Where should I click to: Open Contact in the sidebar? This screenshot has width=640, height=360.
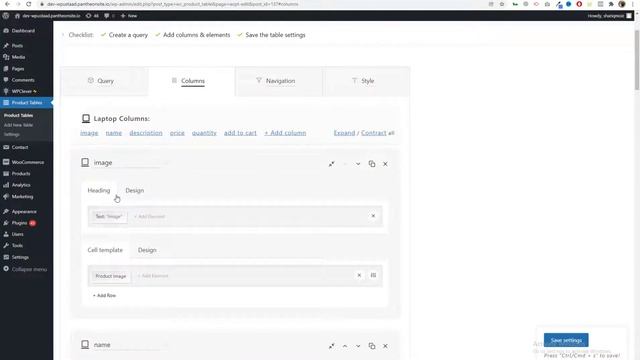click(20, 147)
